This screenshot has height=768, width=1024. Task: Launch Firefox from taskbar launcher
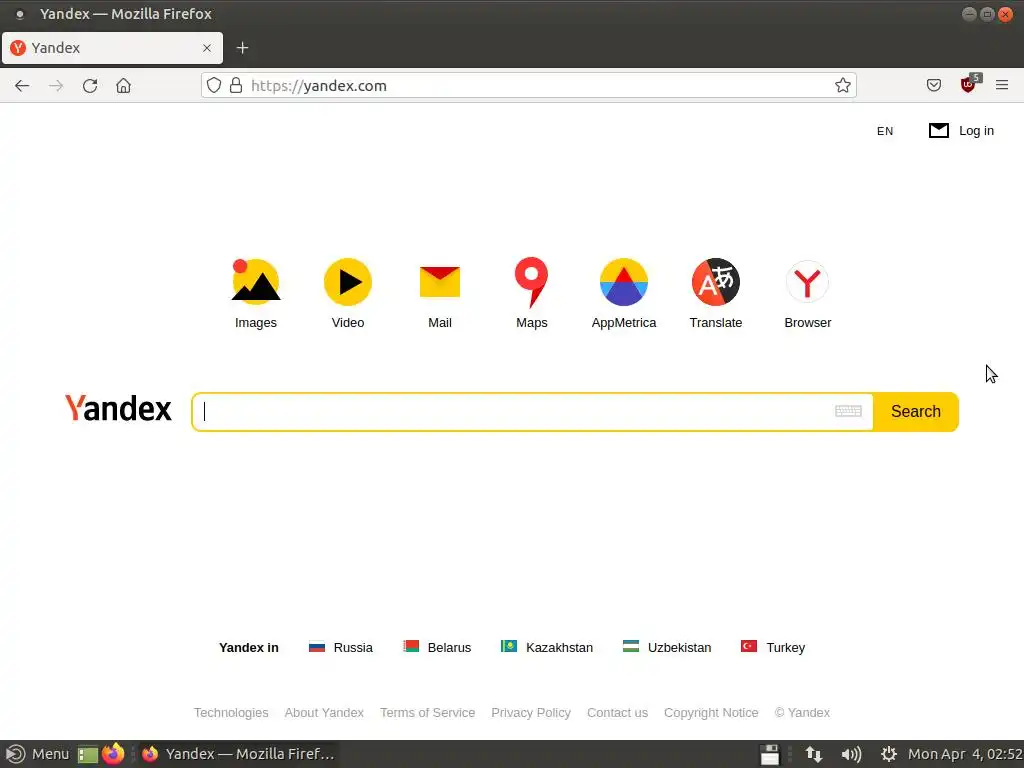(x=113, y=753)
